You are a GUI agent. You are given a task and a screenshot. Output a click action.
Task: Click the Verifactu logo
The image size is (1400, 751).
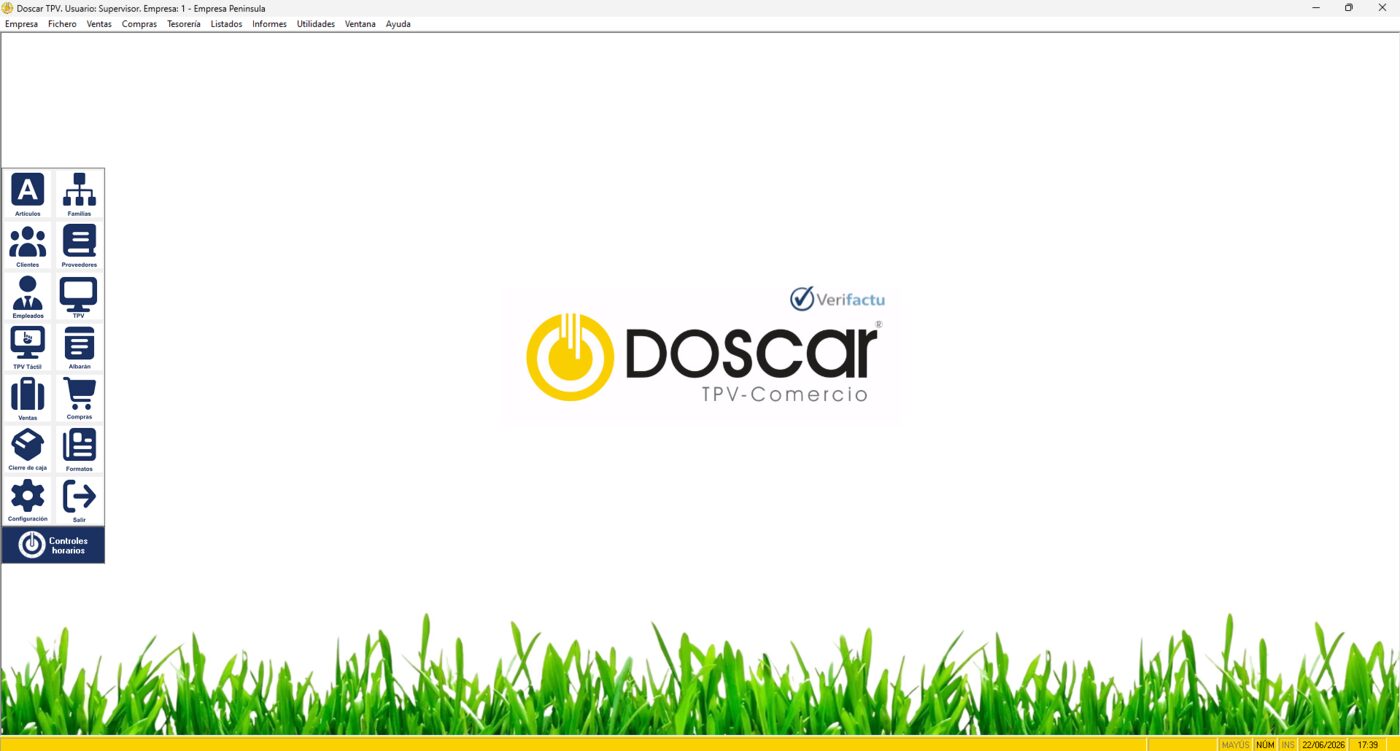tap(837, 298)
